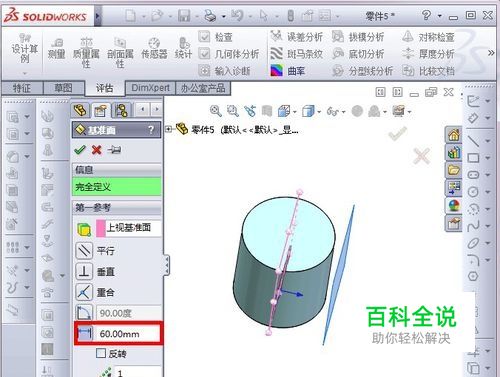Image resolution: width=500 pixels, height=377 pixels.
Task: Accept with the graphics-area confirm checkmark
Action: point(397,134)
